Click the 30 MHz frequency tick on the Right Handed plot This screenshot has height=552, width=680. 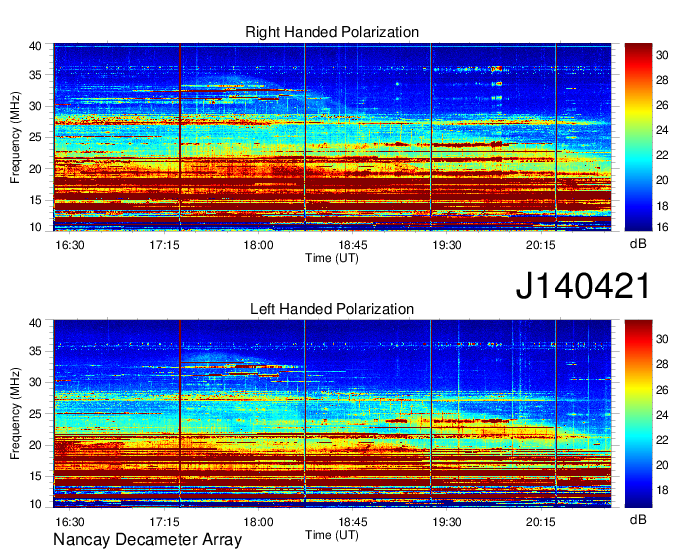[35, 106]
